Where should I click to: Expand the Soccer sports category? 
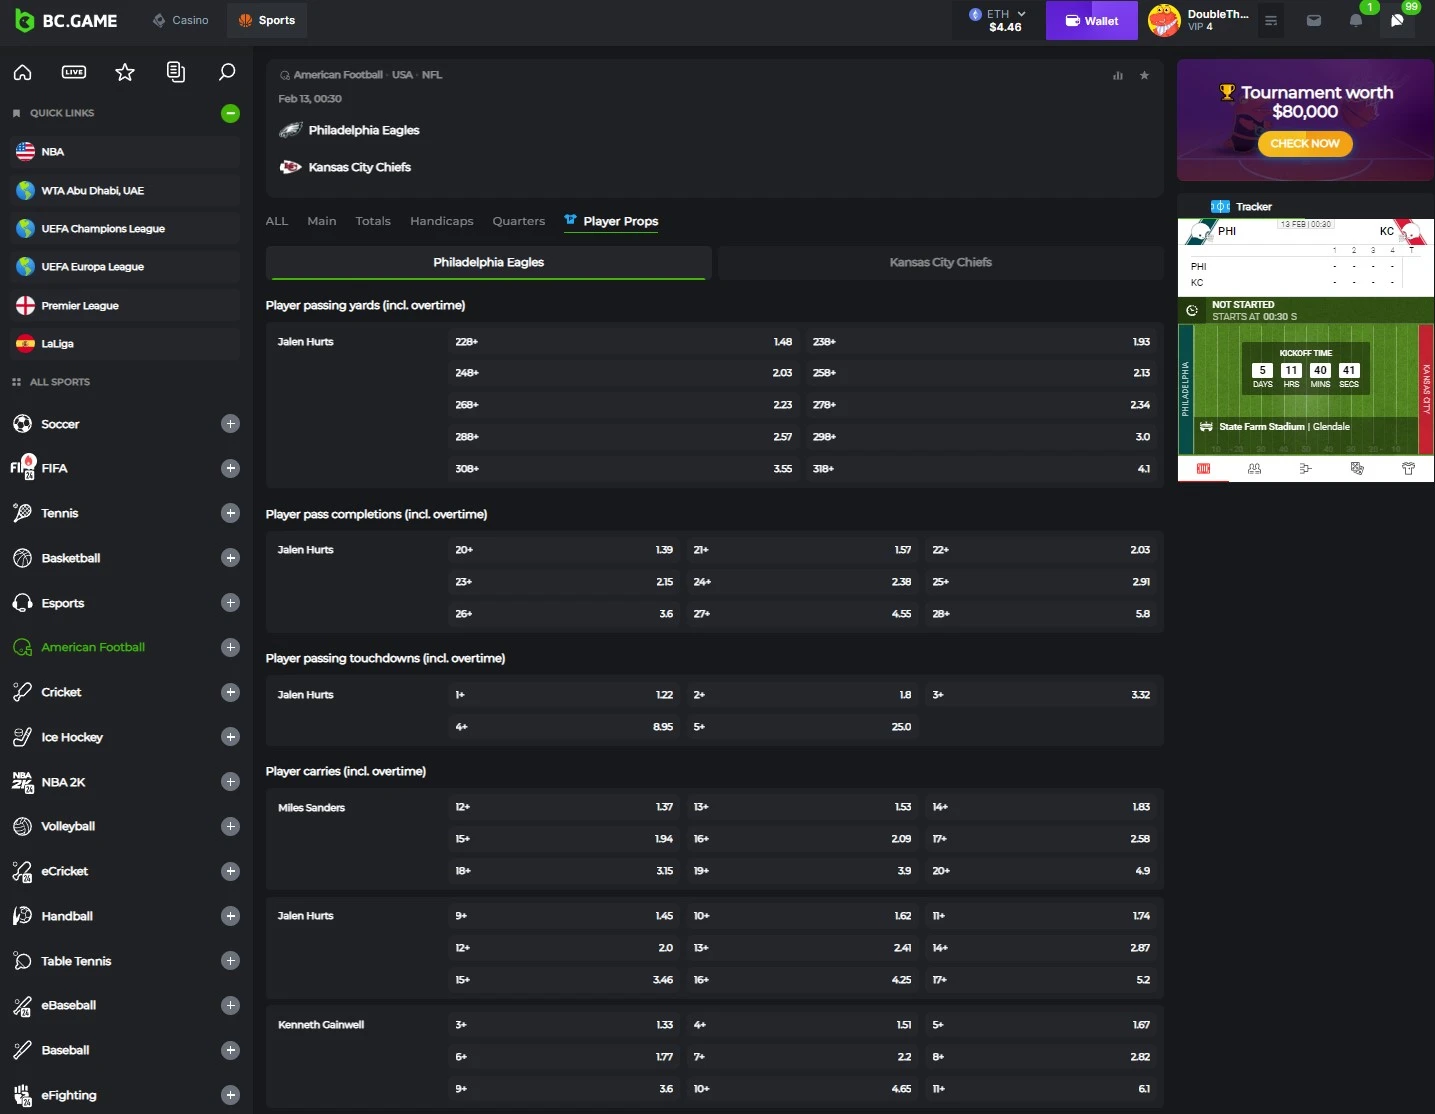coord(230,424)
